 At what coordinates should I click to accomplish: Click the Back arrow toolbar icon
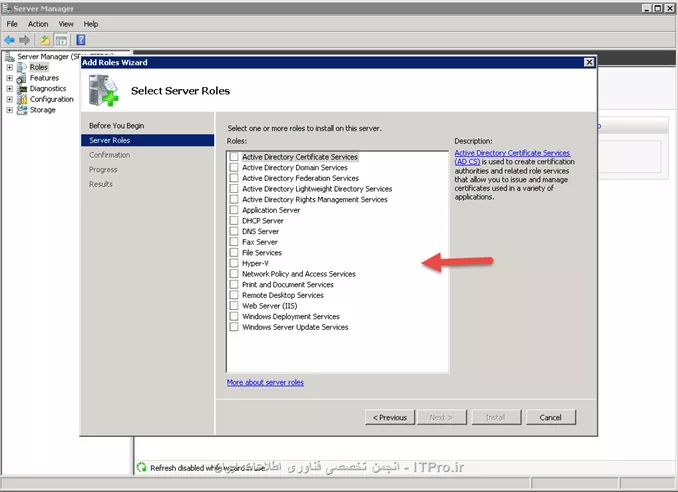coord(10,40)
